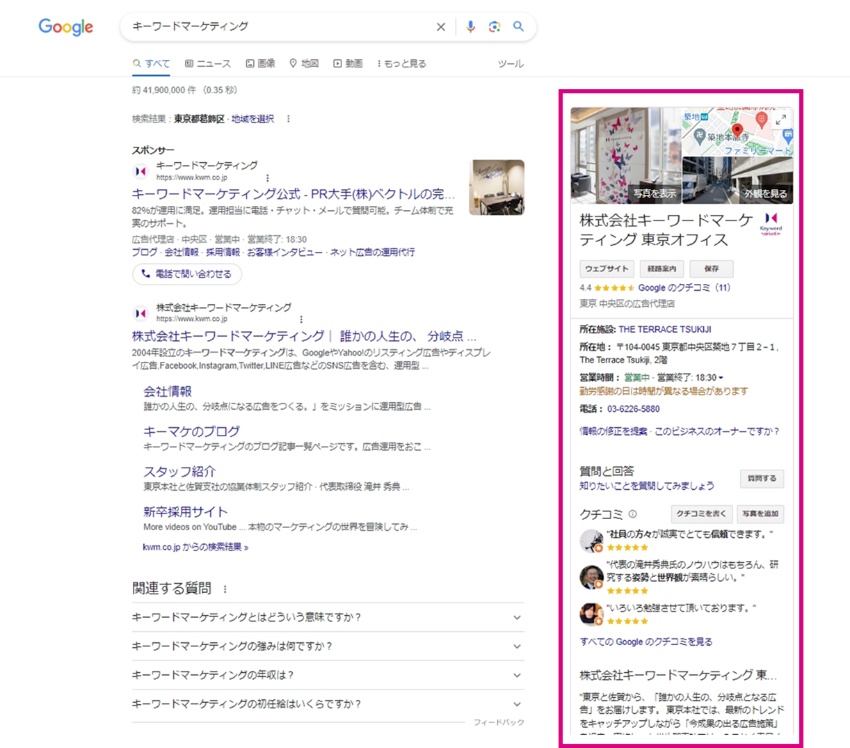Open the 会社情報 sitelink heading
This screenshot has width=850, height=748.
pos(168,391)
